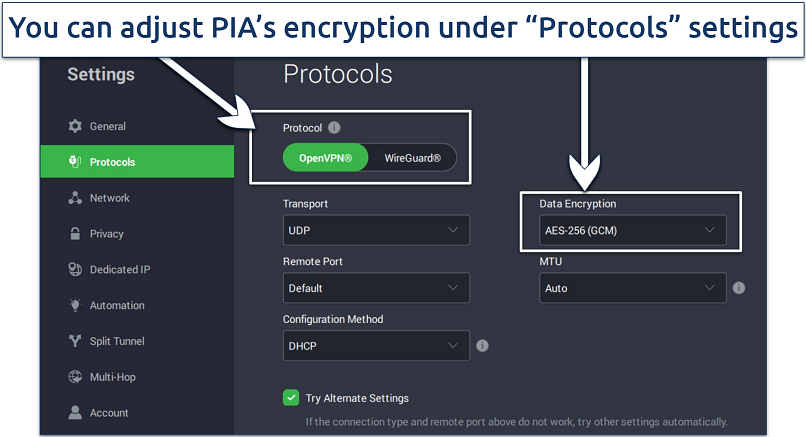Open the Configuration Method DHCP dropdown

(376, 346)
